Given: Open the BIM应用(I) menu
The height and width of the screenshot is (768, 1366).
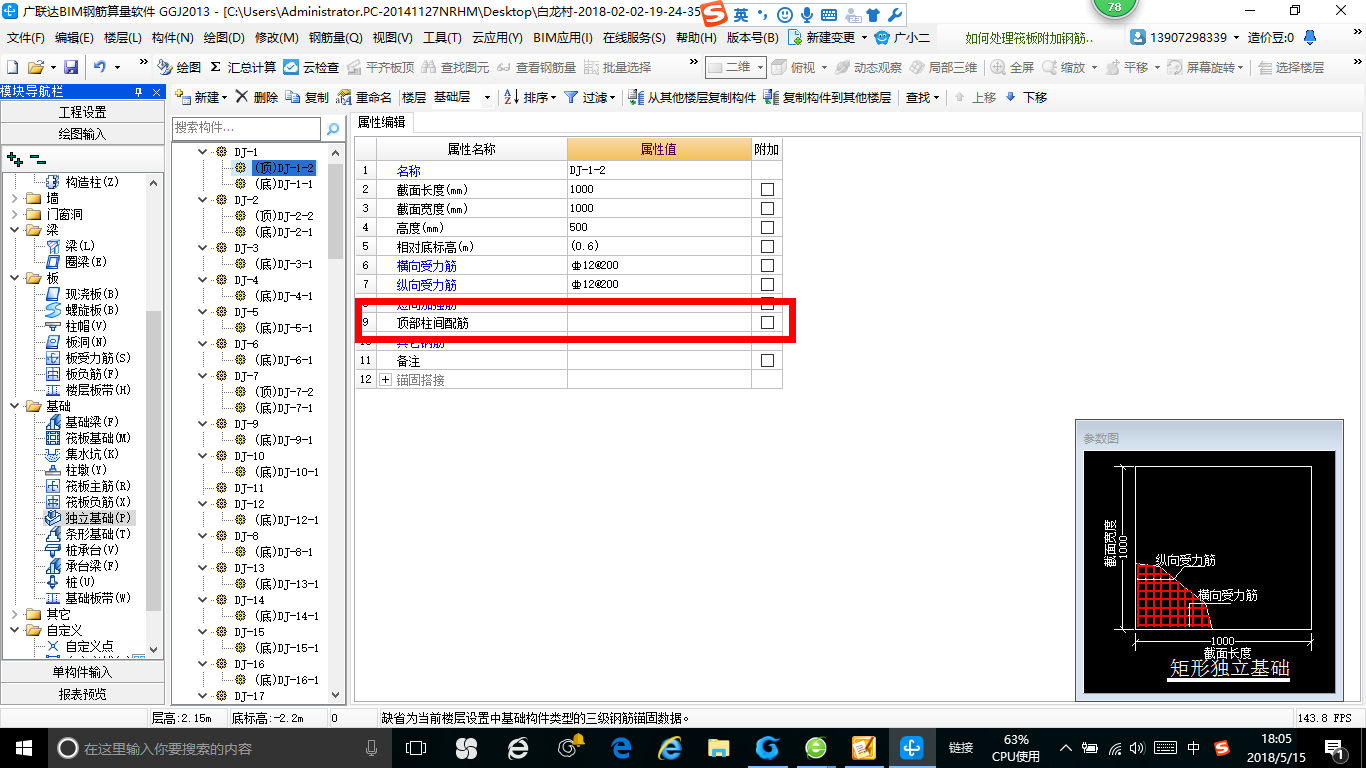Looking at the screenshot, I should point(563,38).
